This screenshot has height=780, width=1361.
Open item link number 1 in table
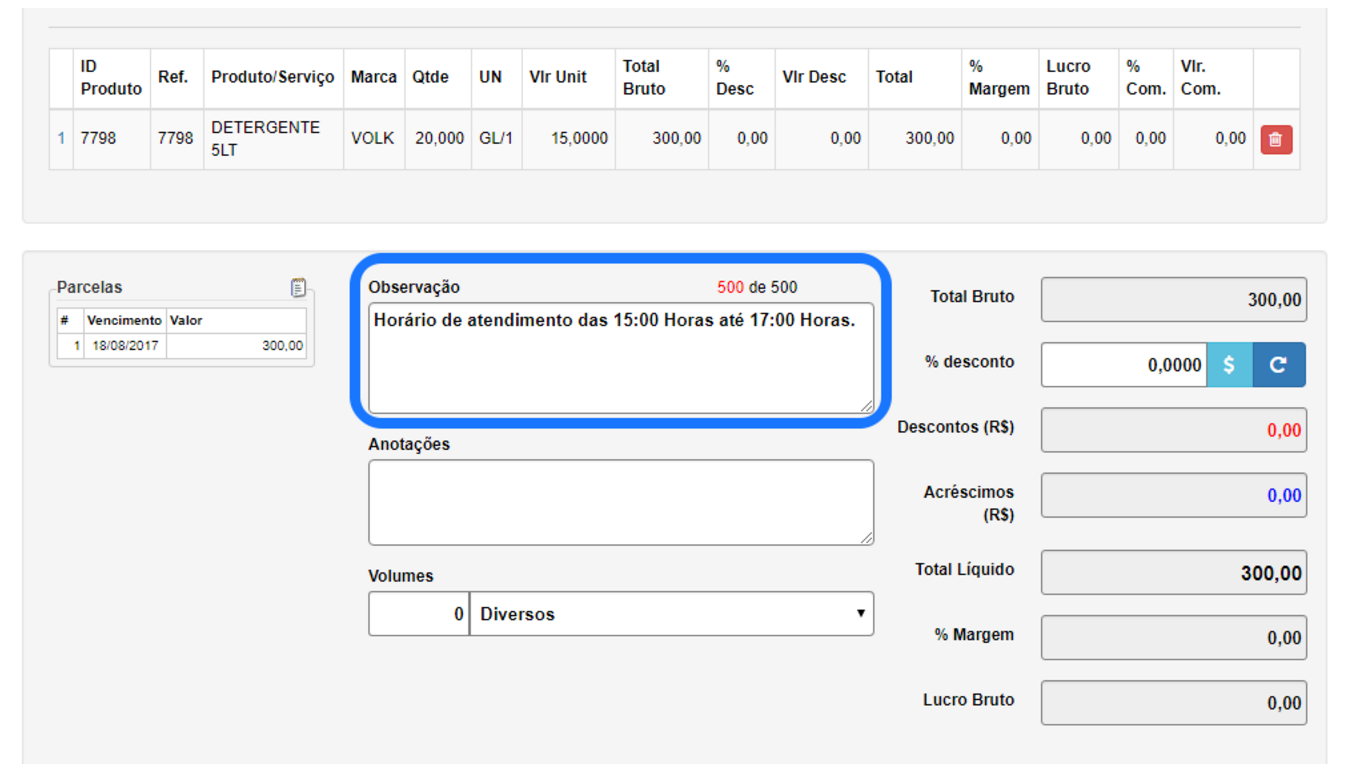pos(61,139)
